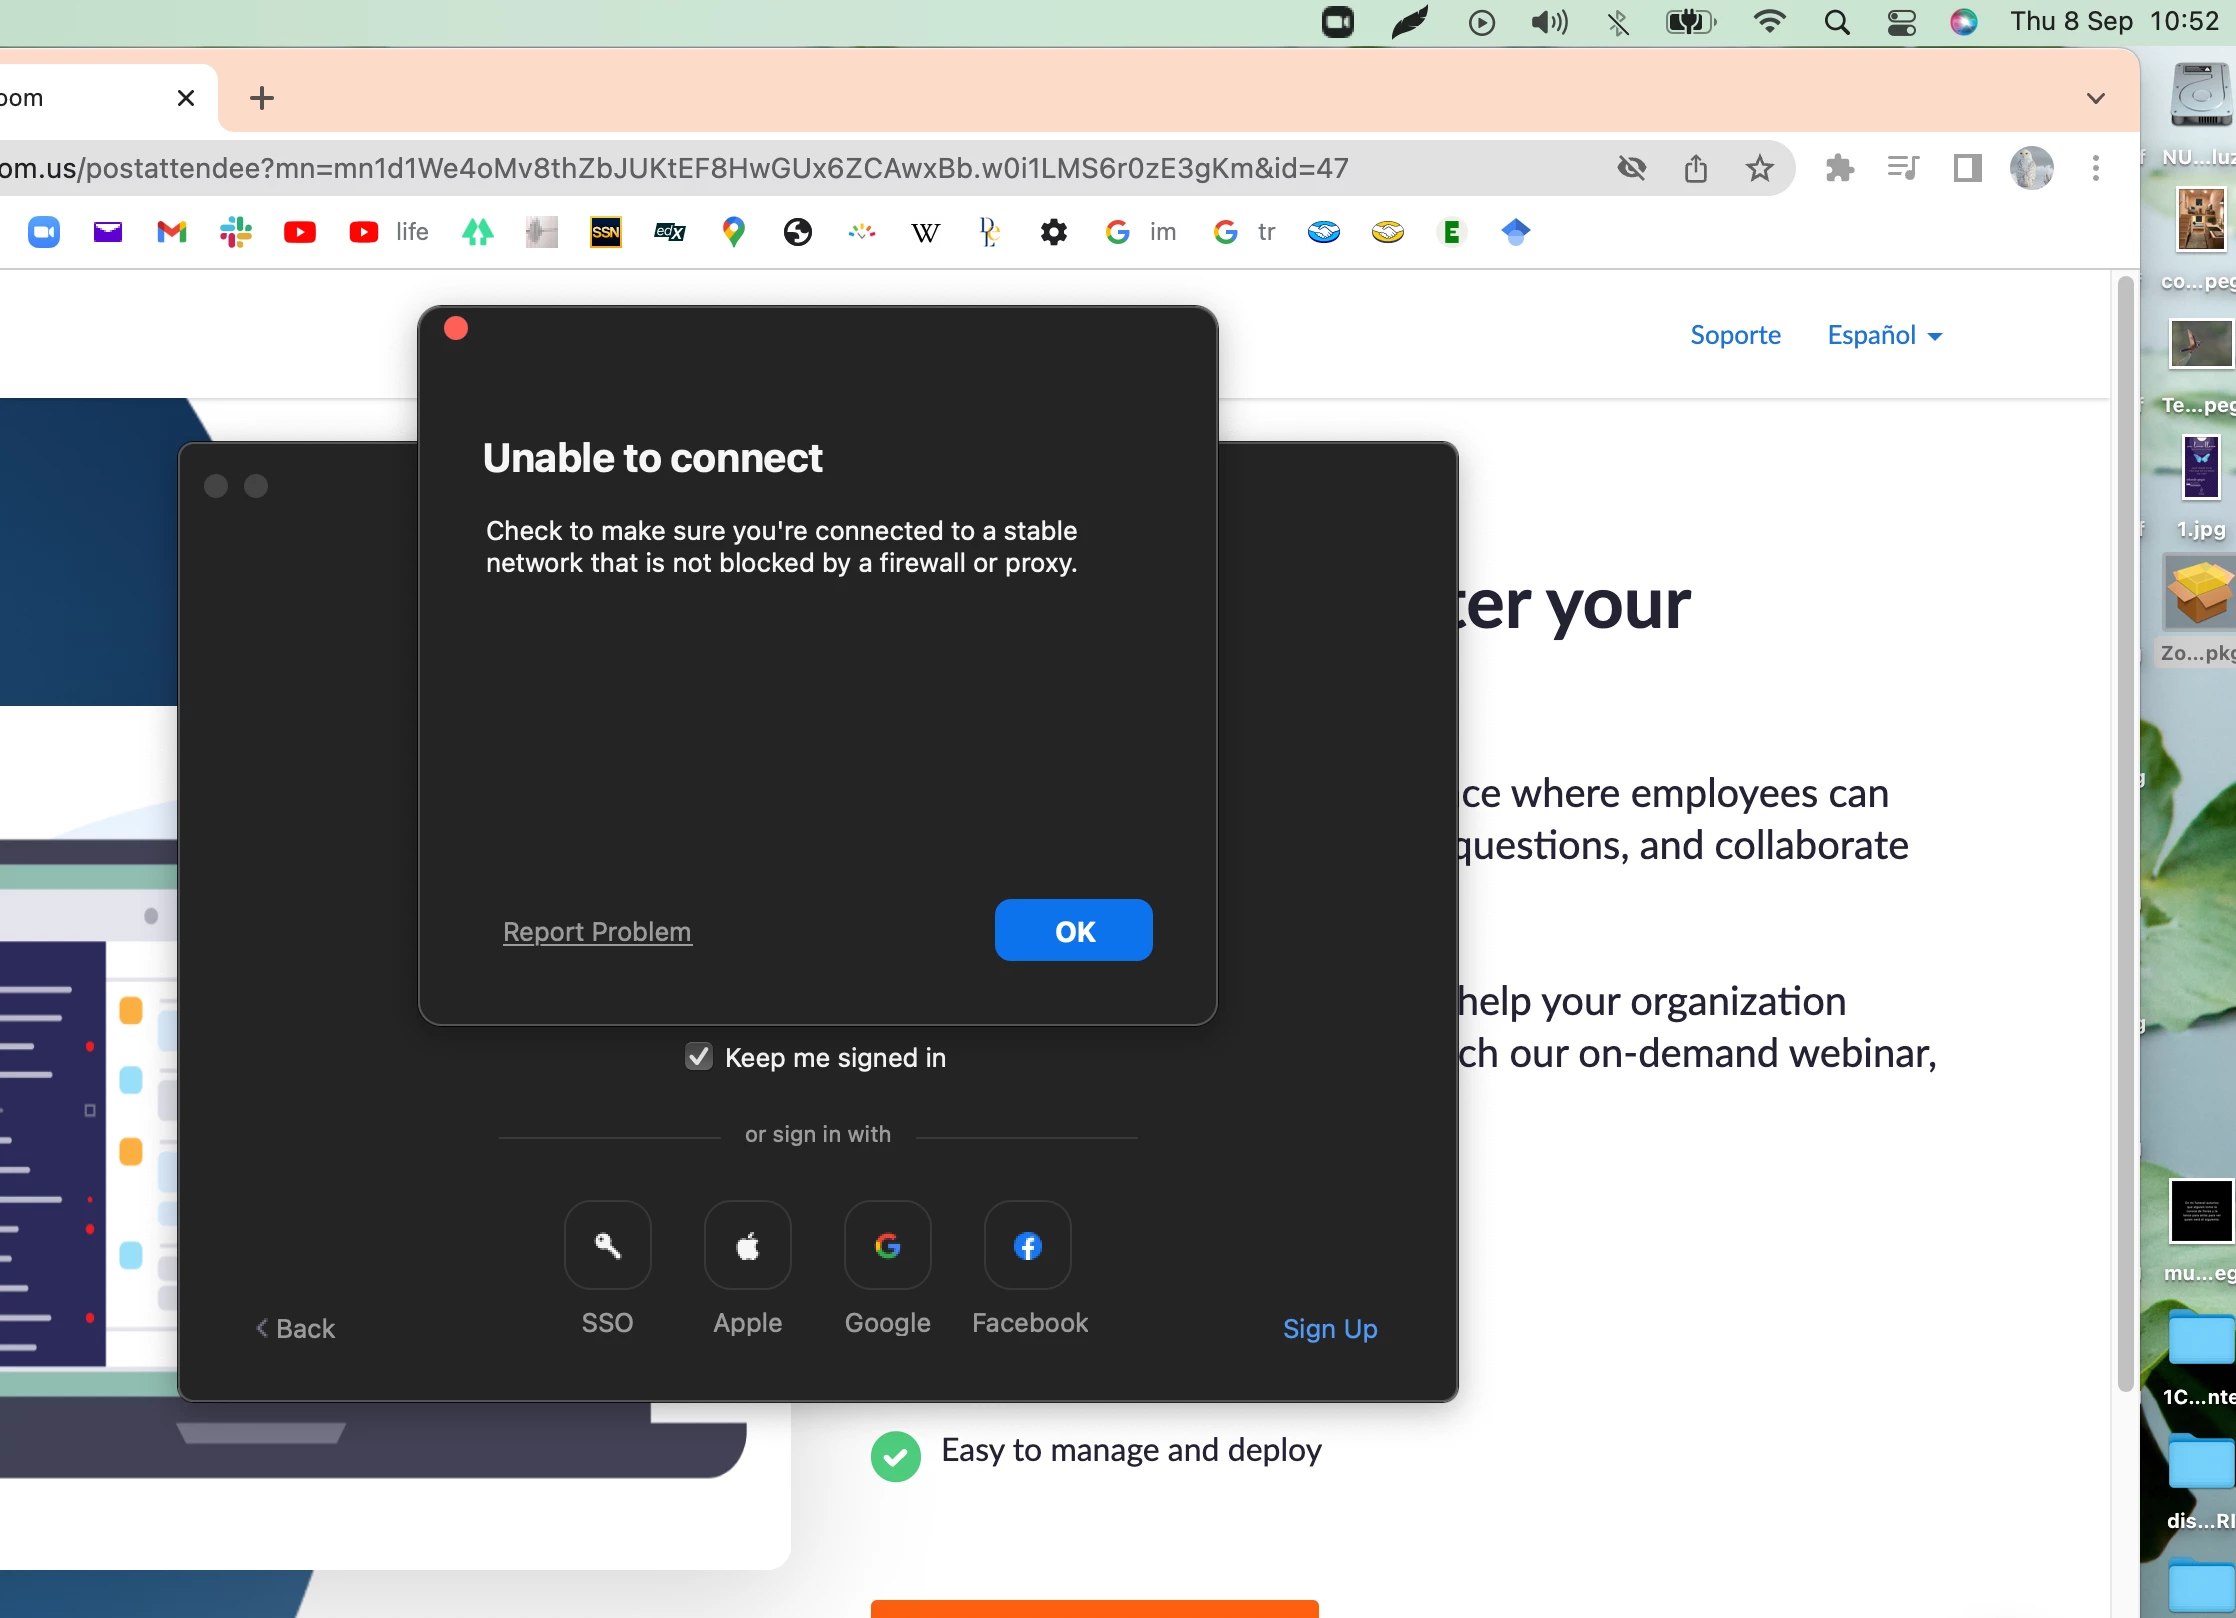Open Chrome three-dot menu
Image resolution: width=2236 pixels, height=1618 pixels.
click(x=2095, y=168)
